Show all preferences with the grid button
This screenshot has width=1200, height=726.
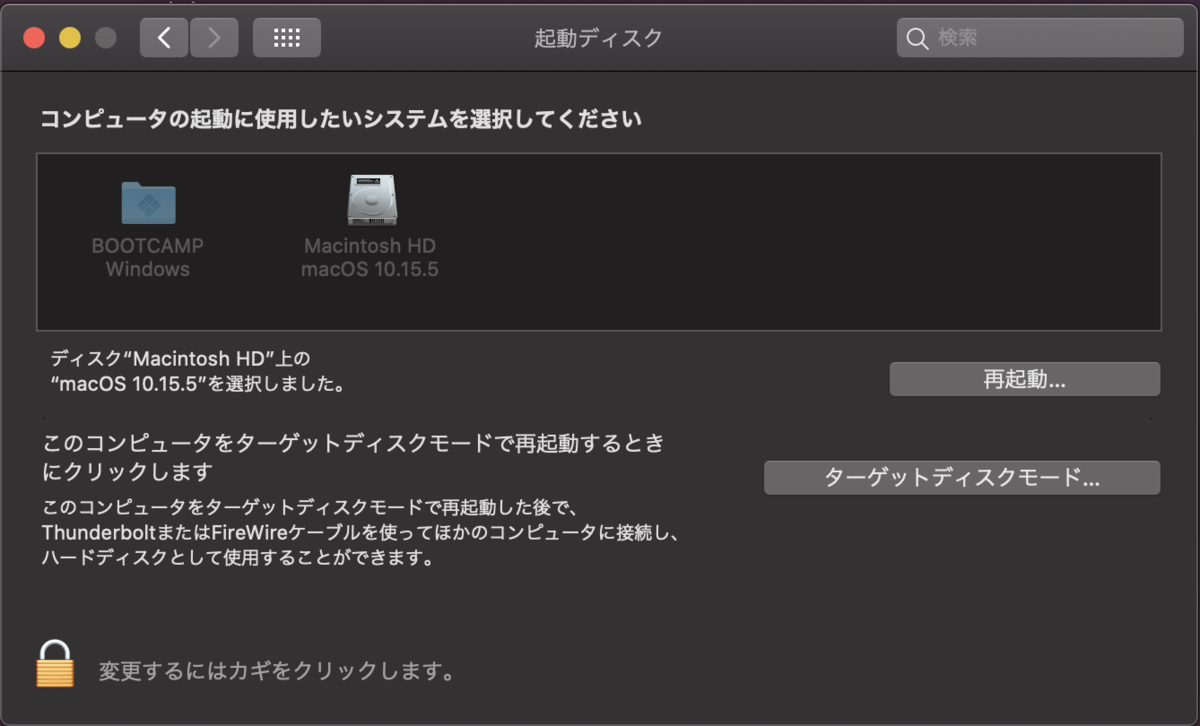[x=287, y=38]
